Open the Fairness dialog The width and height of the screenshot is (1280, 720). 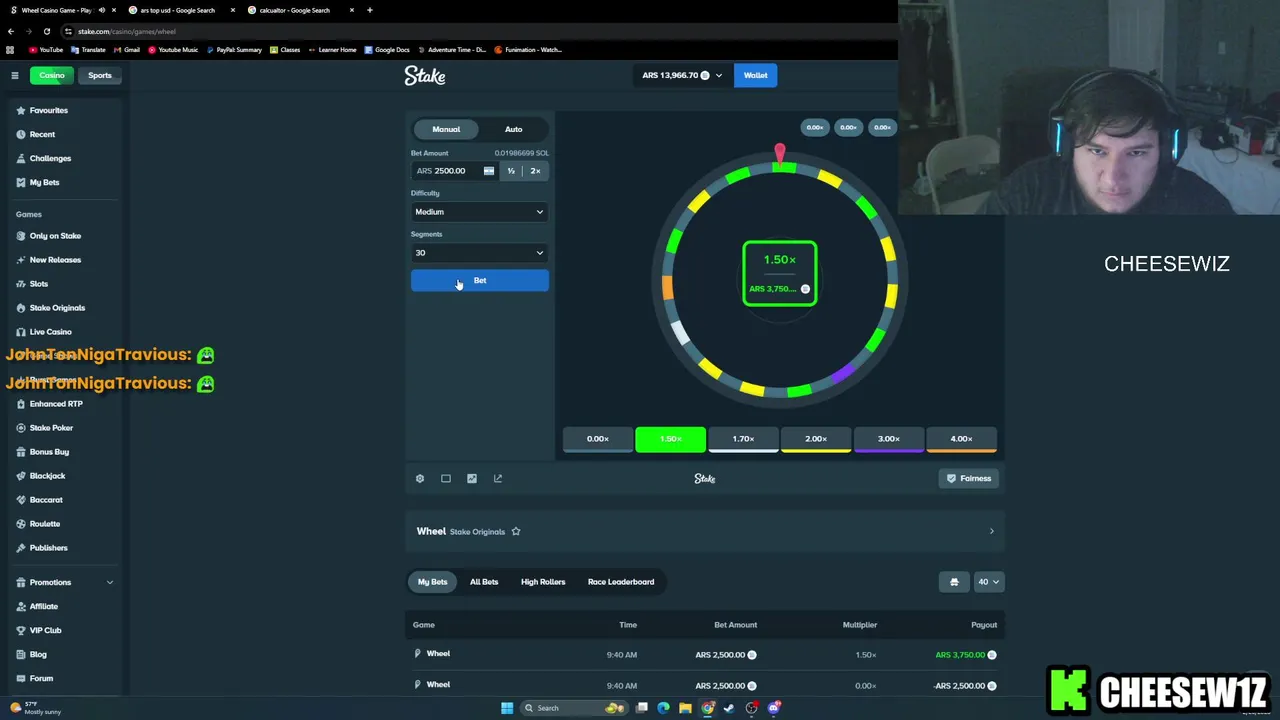pyautogui.click(x=969, y=478)
